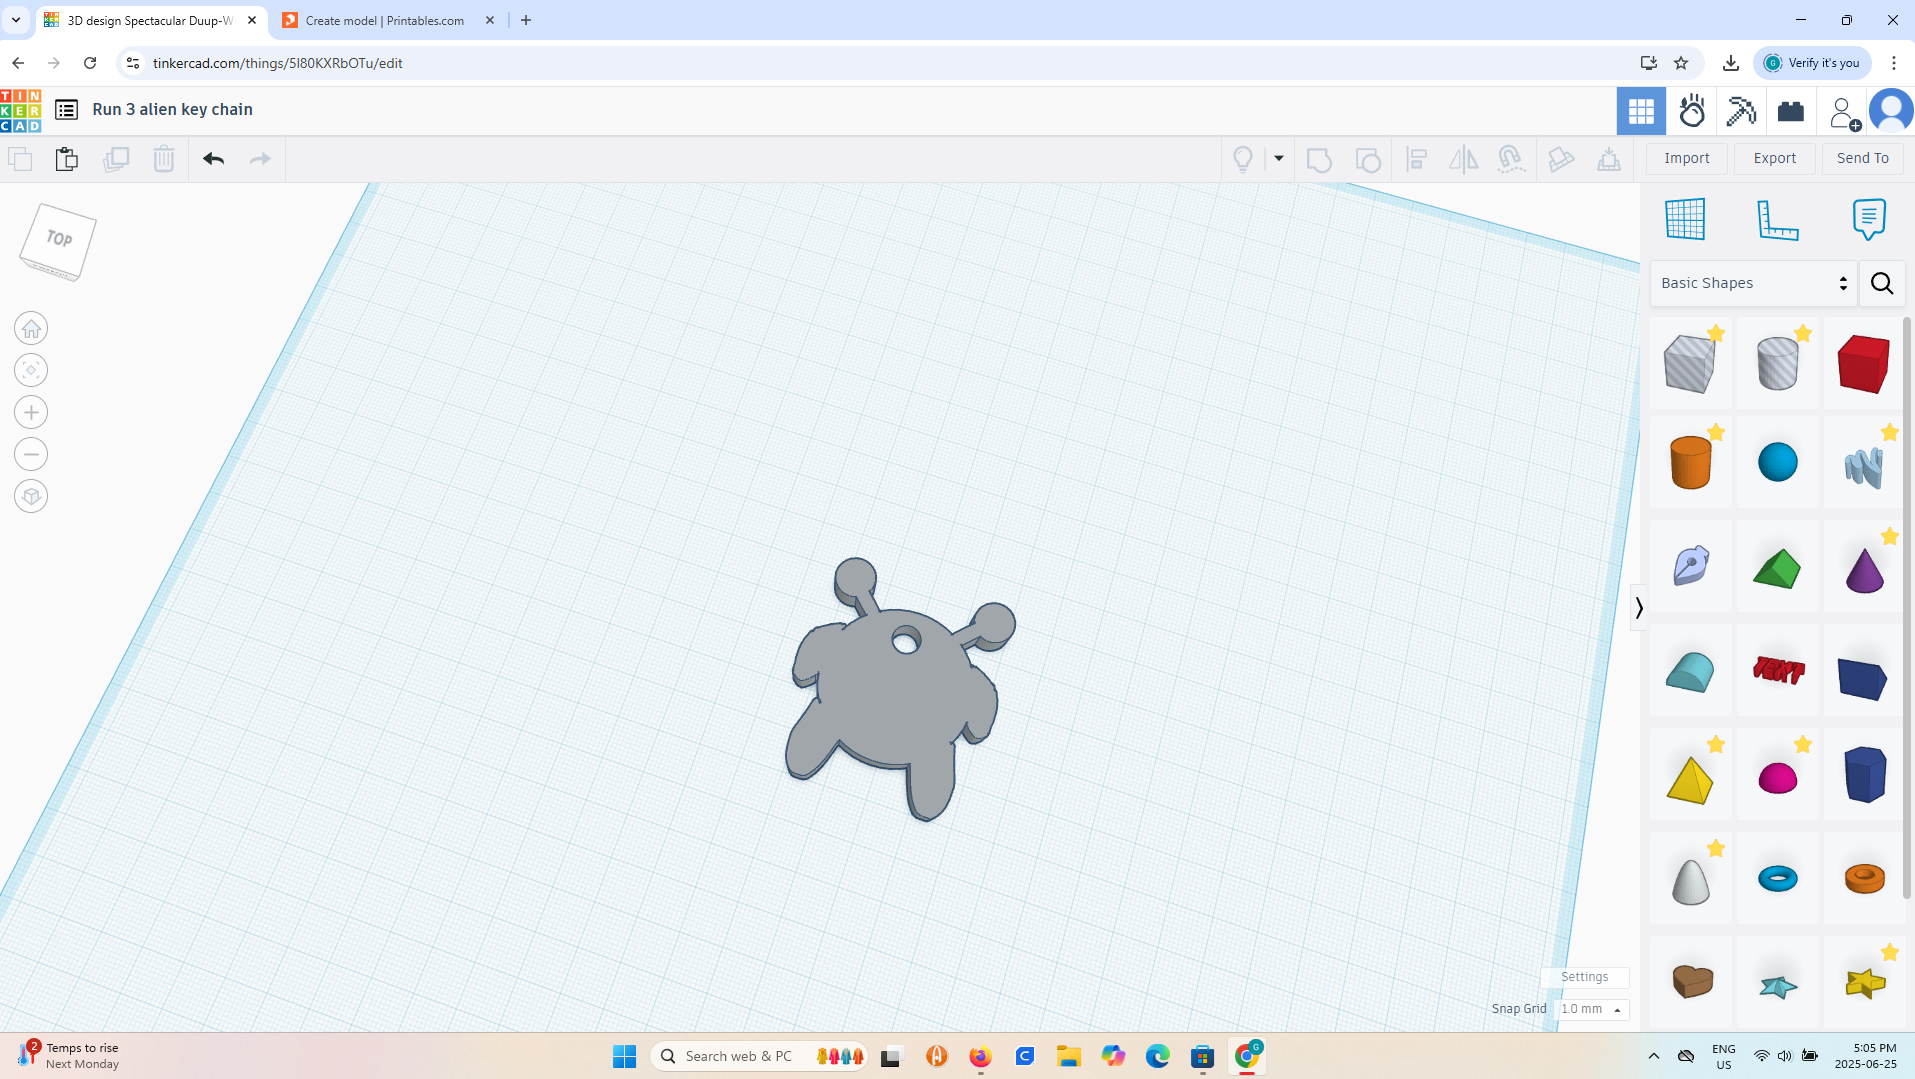Viewport: 1915px width, 1079px height.
Task: Open the design list menu icon
Action: (66, 110)
